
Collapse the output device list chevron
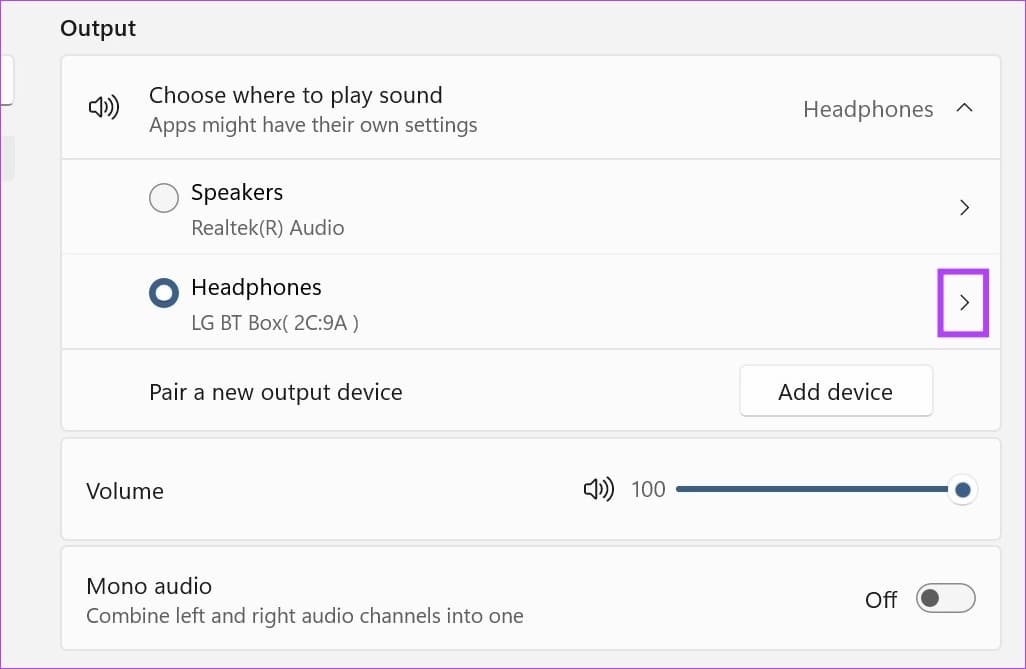click(x=964, y=108)
